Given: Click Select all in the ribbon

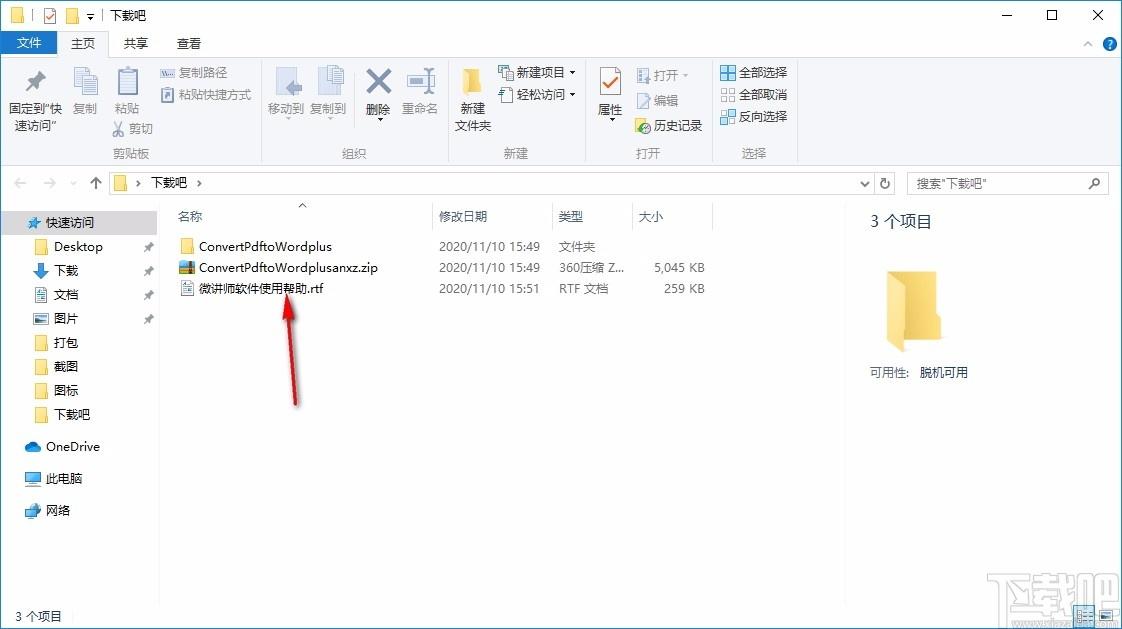Looking at the screenshot, I should click(x=753, y=73).
